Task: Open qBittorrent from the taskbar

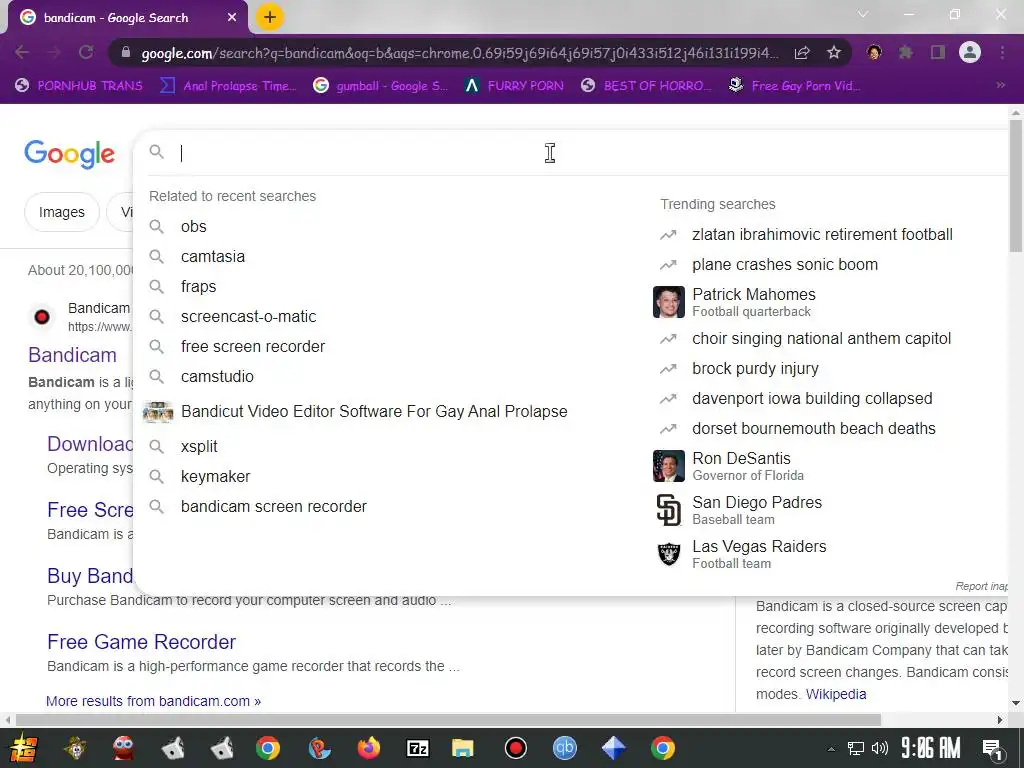Action: click(564, 748)
